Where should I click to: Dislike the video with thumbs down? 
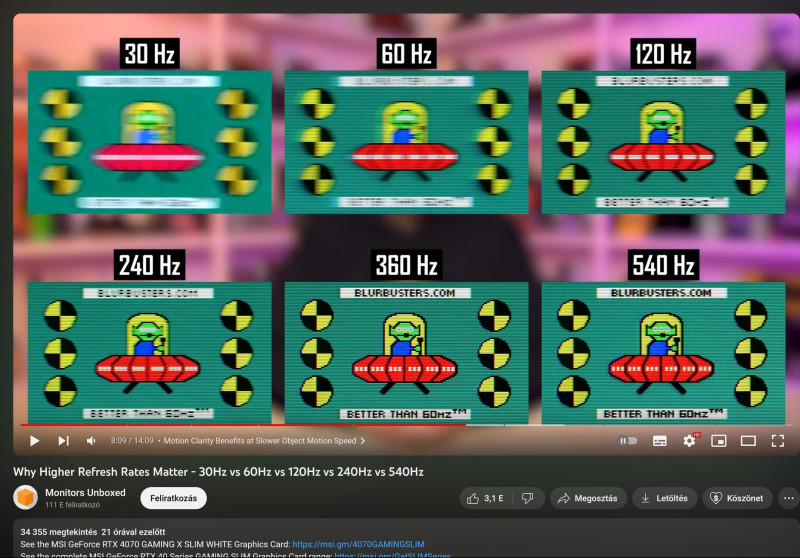pos(528,498)
